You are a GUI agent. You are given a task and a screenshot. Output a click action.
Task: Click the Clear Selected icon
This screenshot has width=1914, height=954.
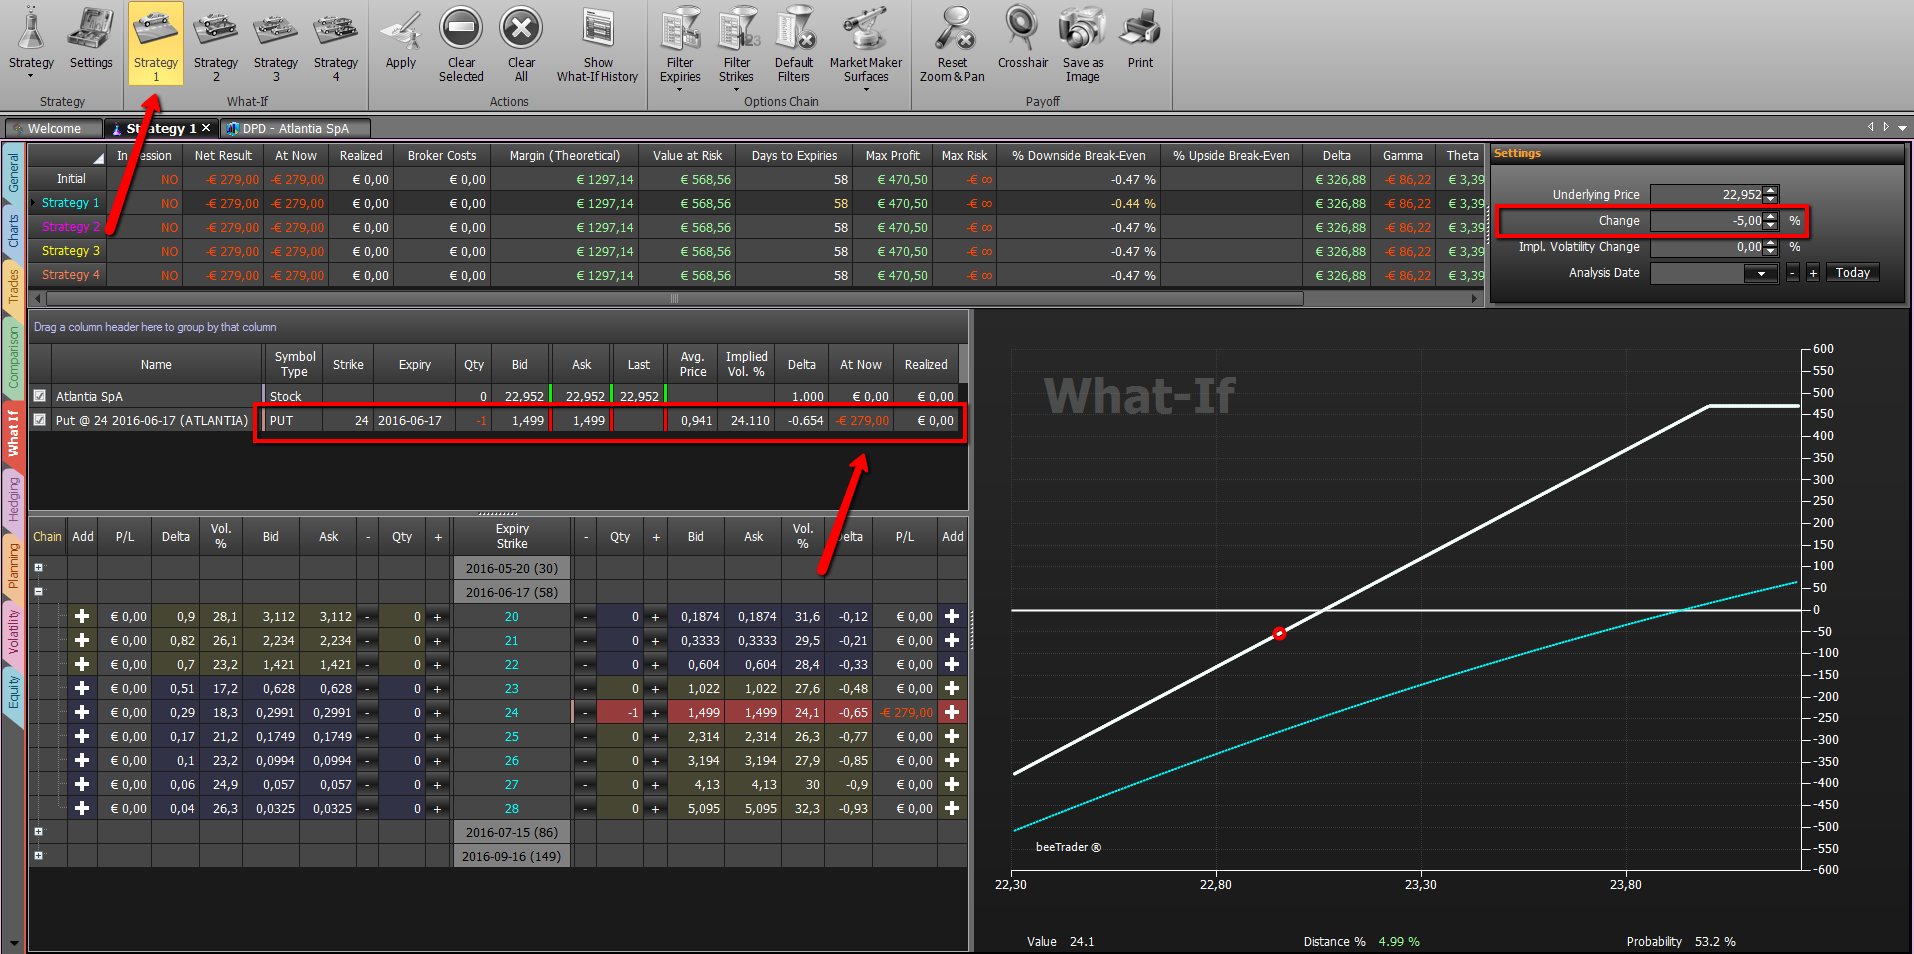461,29
